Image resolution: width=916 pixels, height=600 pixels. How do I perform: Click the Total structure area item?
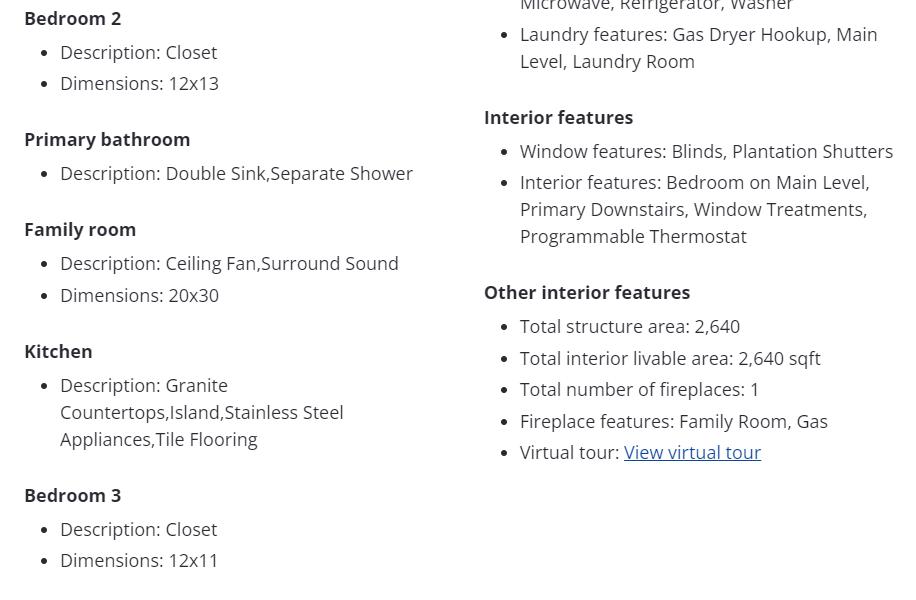coord(630,327)
